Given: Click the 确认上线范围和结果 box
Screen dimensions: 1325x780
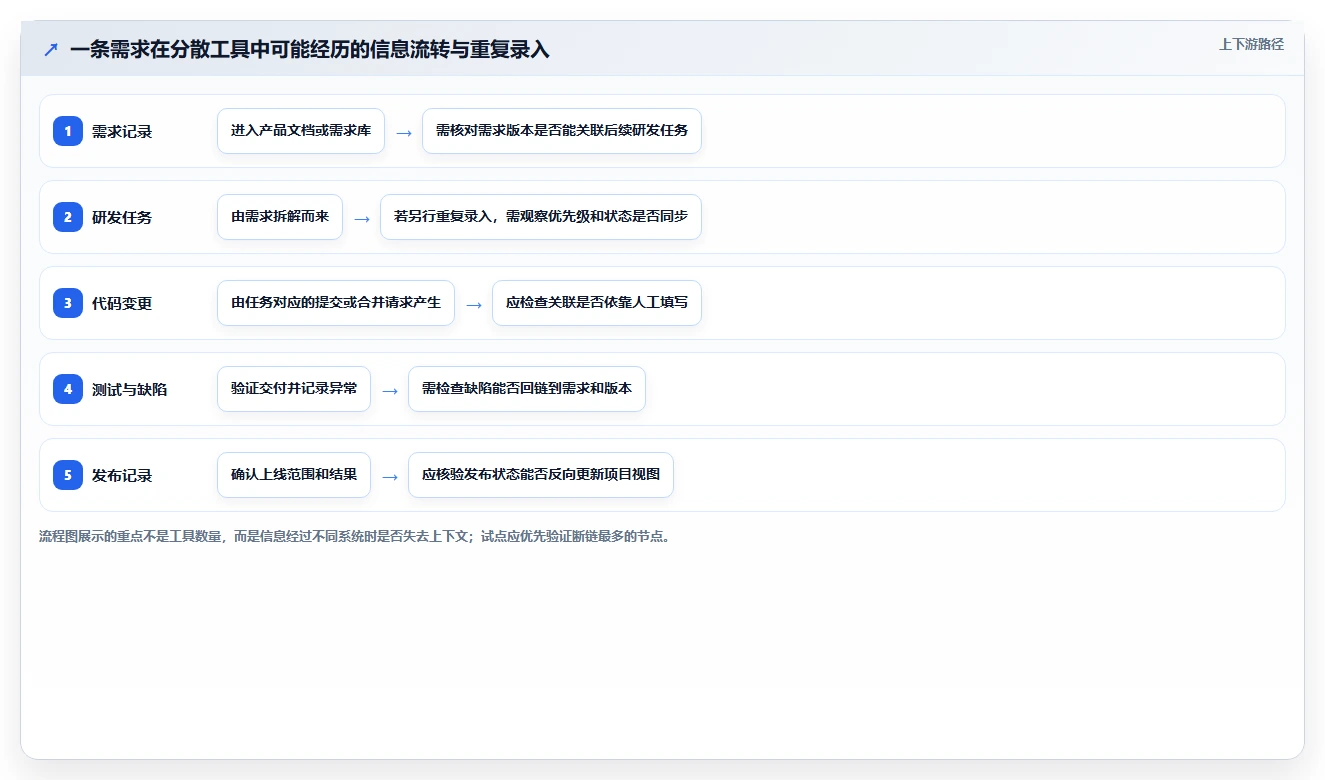Looking at the screenshot, I should click(294, 475).
